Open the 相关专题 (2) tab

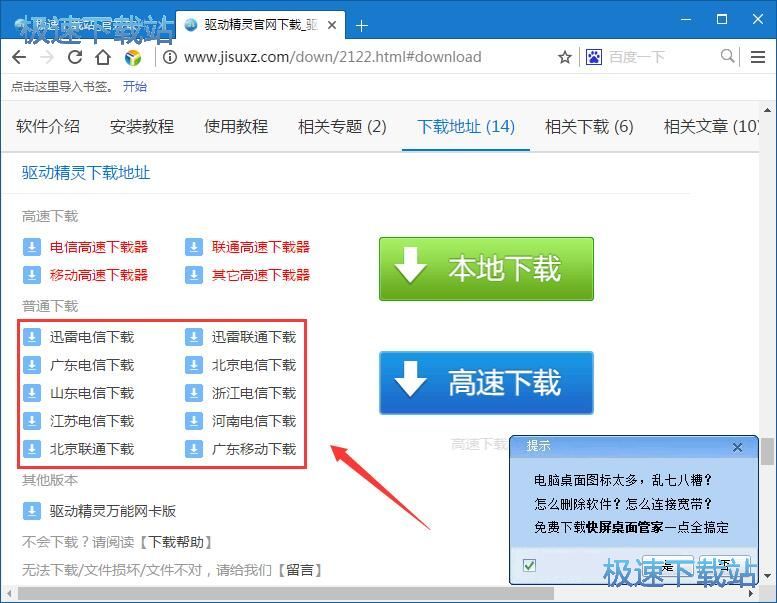tap(342, 126)
